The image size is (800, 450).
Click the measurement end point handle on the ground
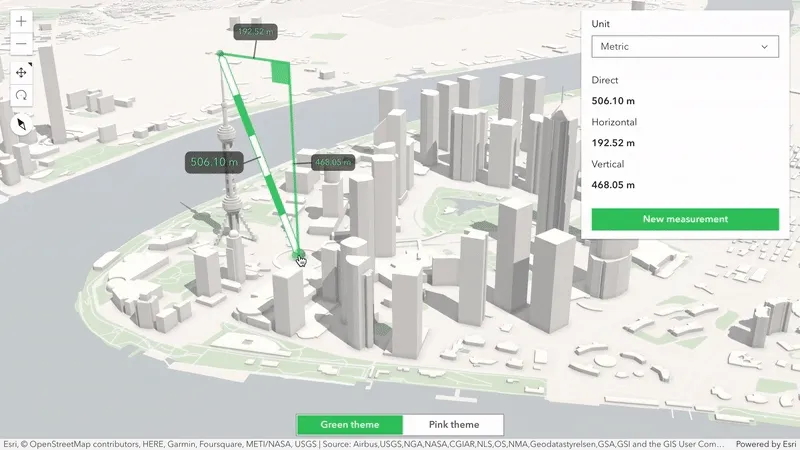[298, 258]
